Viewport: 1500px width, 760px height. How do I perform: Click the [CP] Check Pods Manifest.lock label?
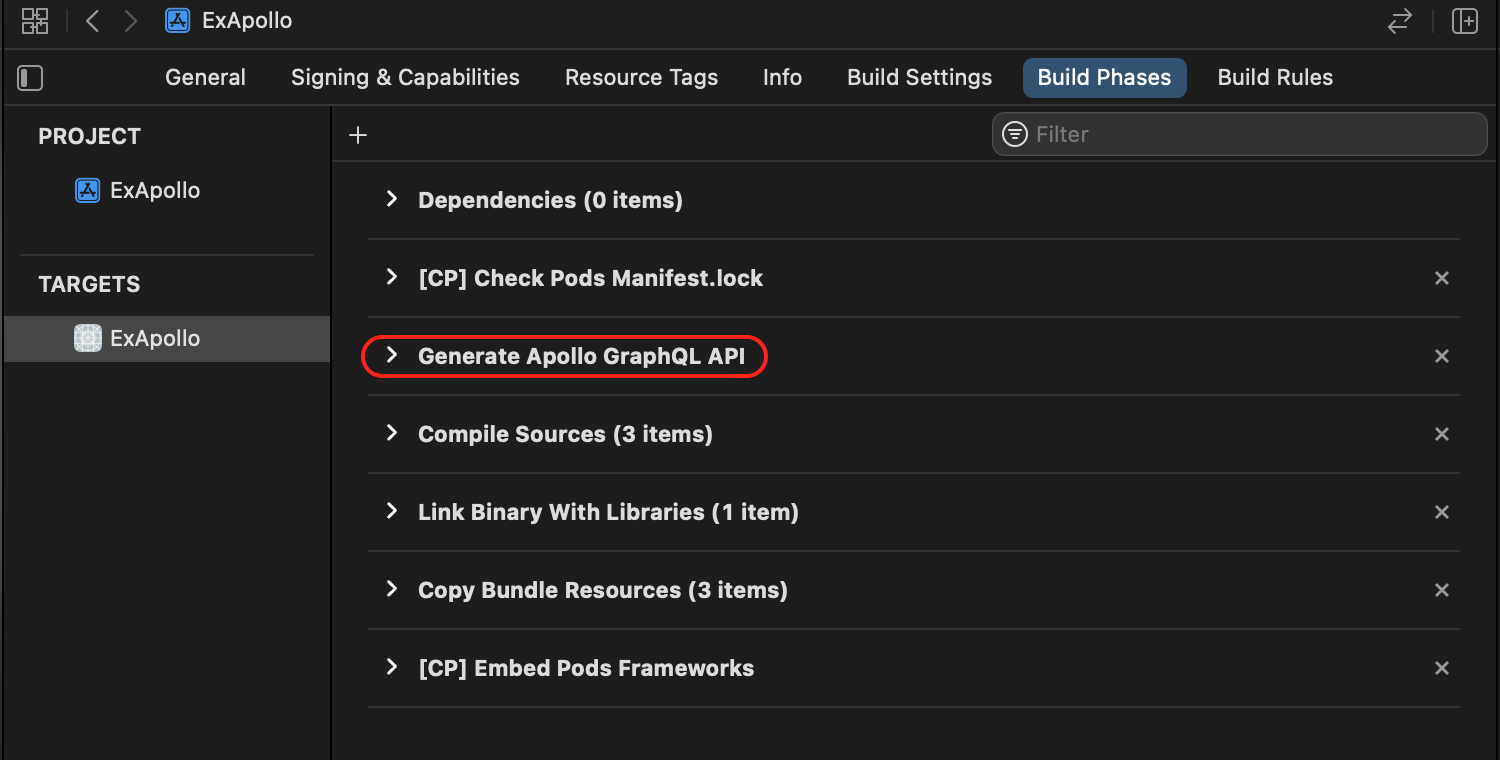[590, 278]
